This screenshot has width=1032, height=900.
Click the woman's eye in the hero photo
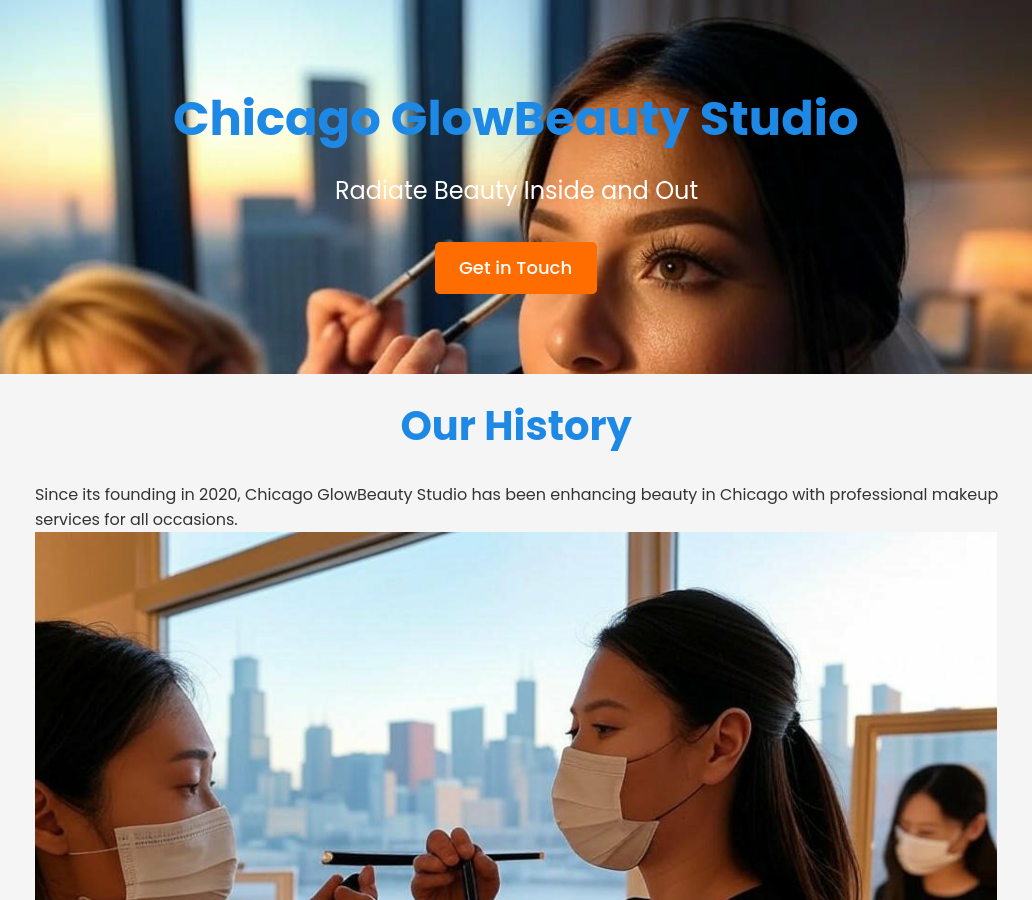click(x=673, y=268)
